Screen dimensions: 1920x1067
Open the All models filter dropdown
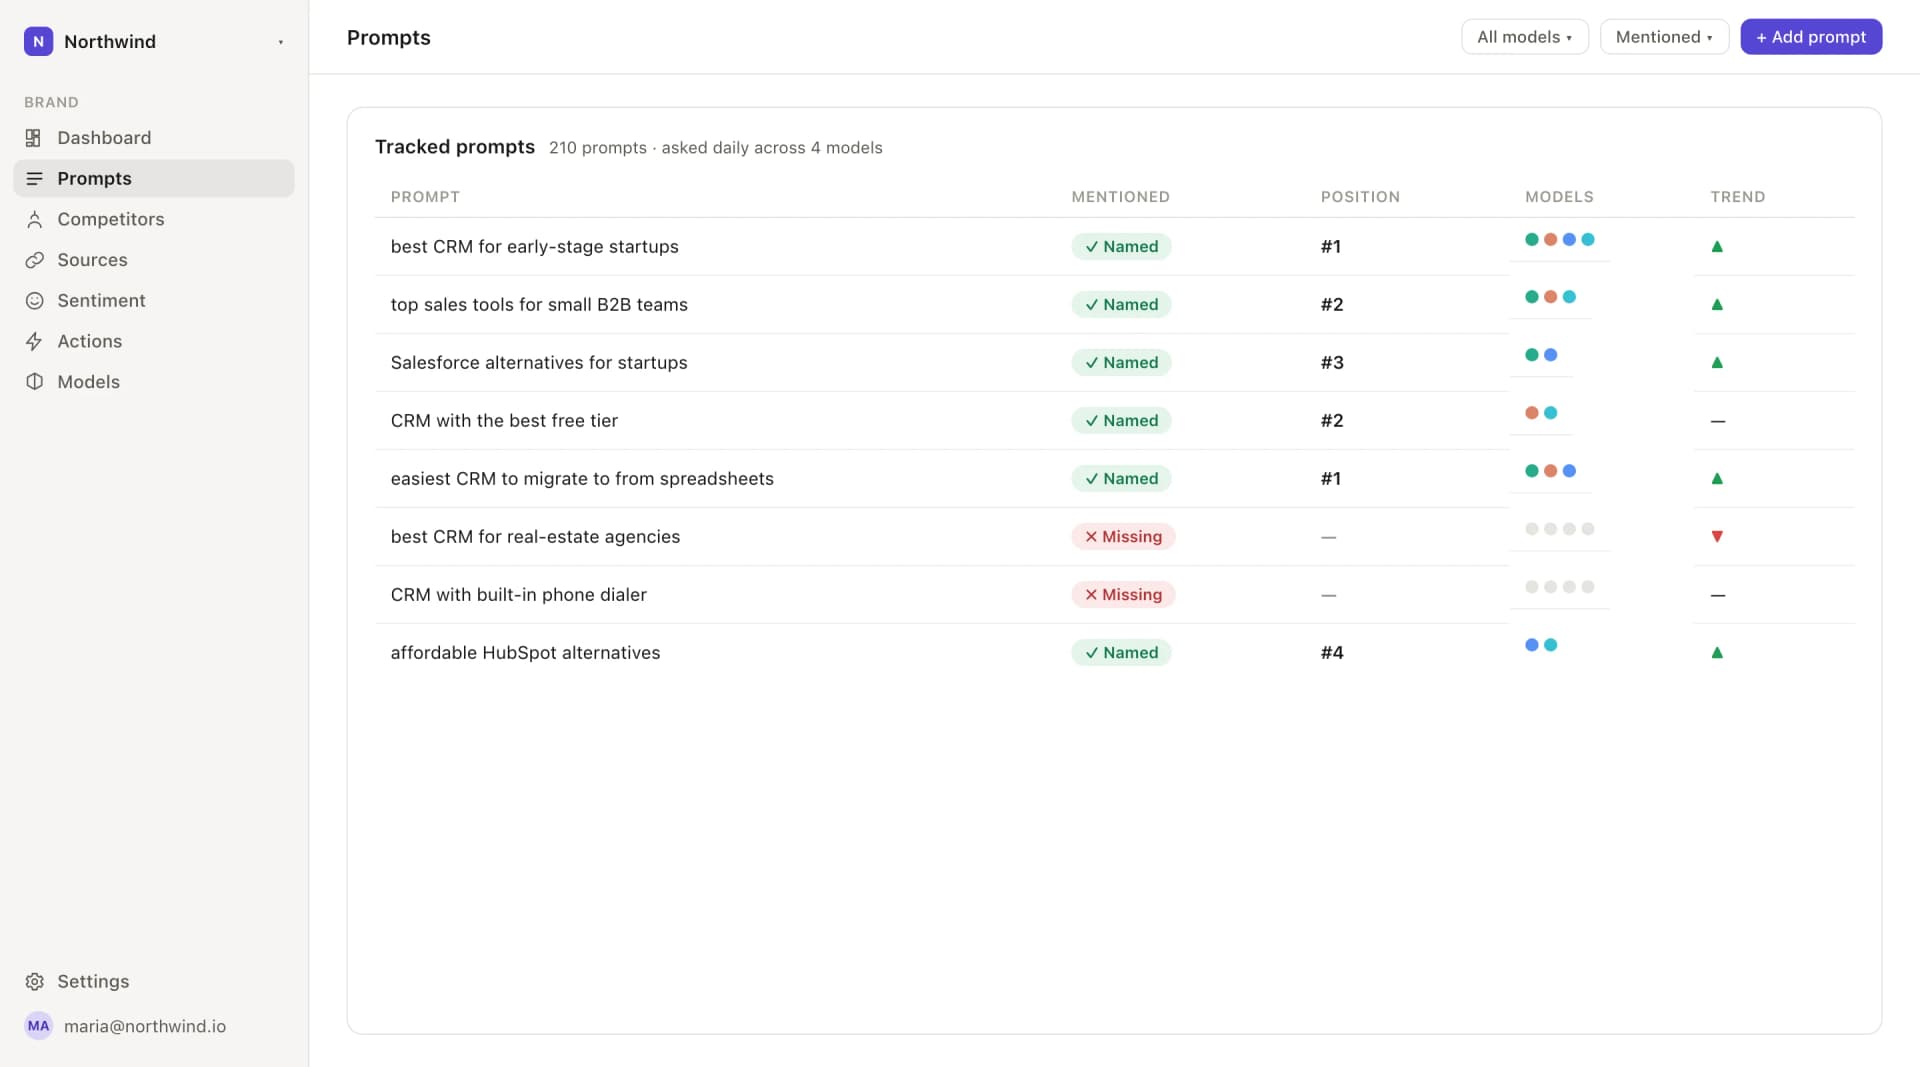tap(1524, 37)
